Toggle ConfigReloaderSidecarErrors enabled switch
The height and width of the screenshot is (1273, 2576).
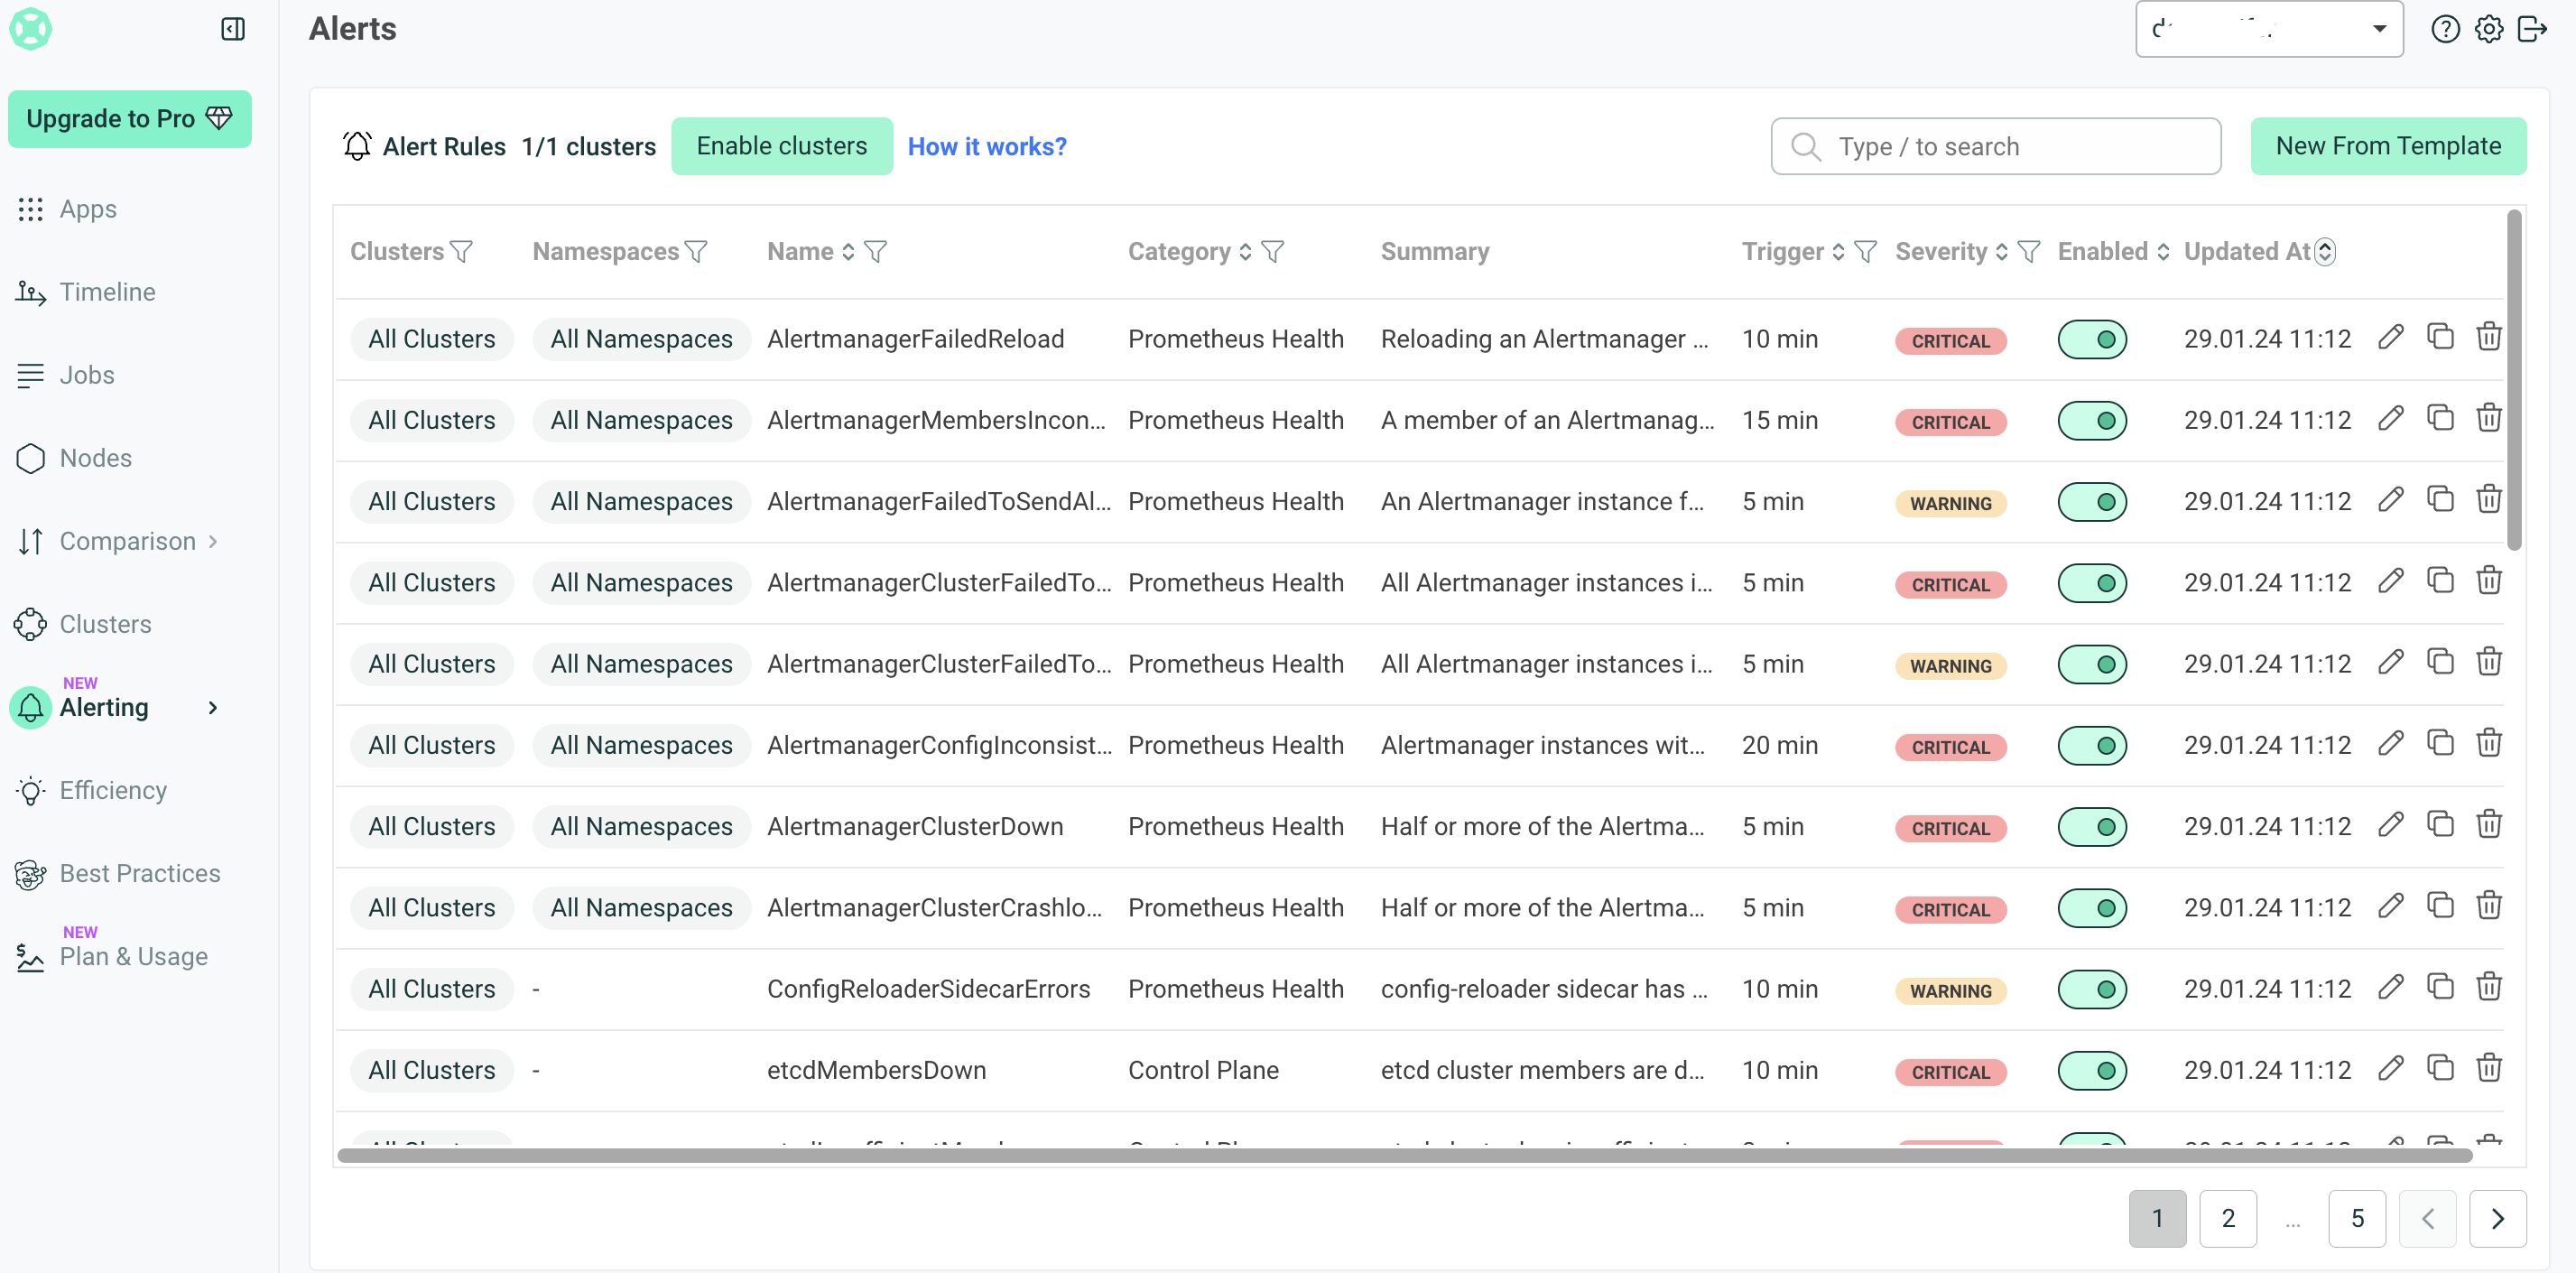[x=2091, y=989]
